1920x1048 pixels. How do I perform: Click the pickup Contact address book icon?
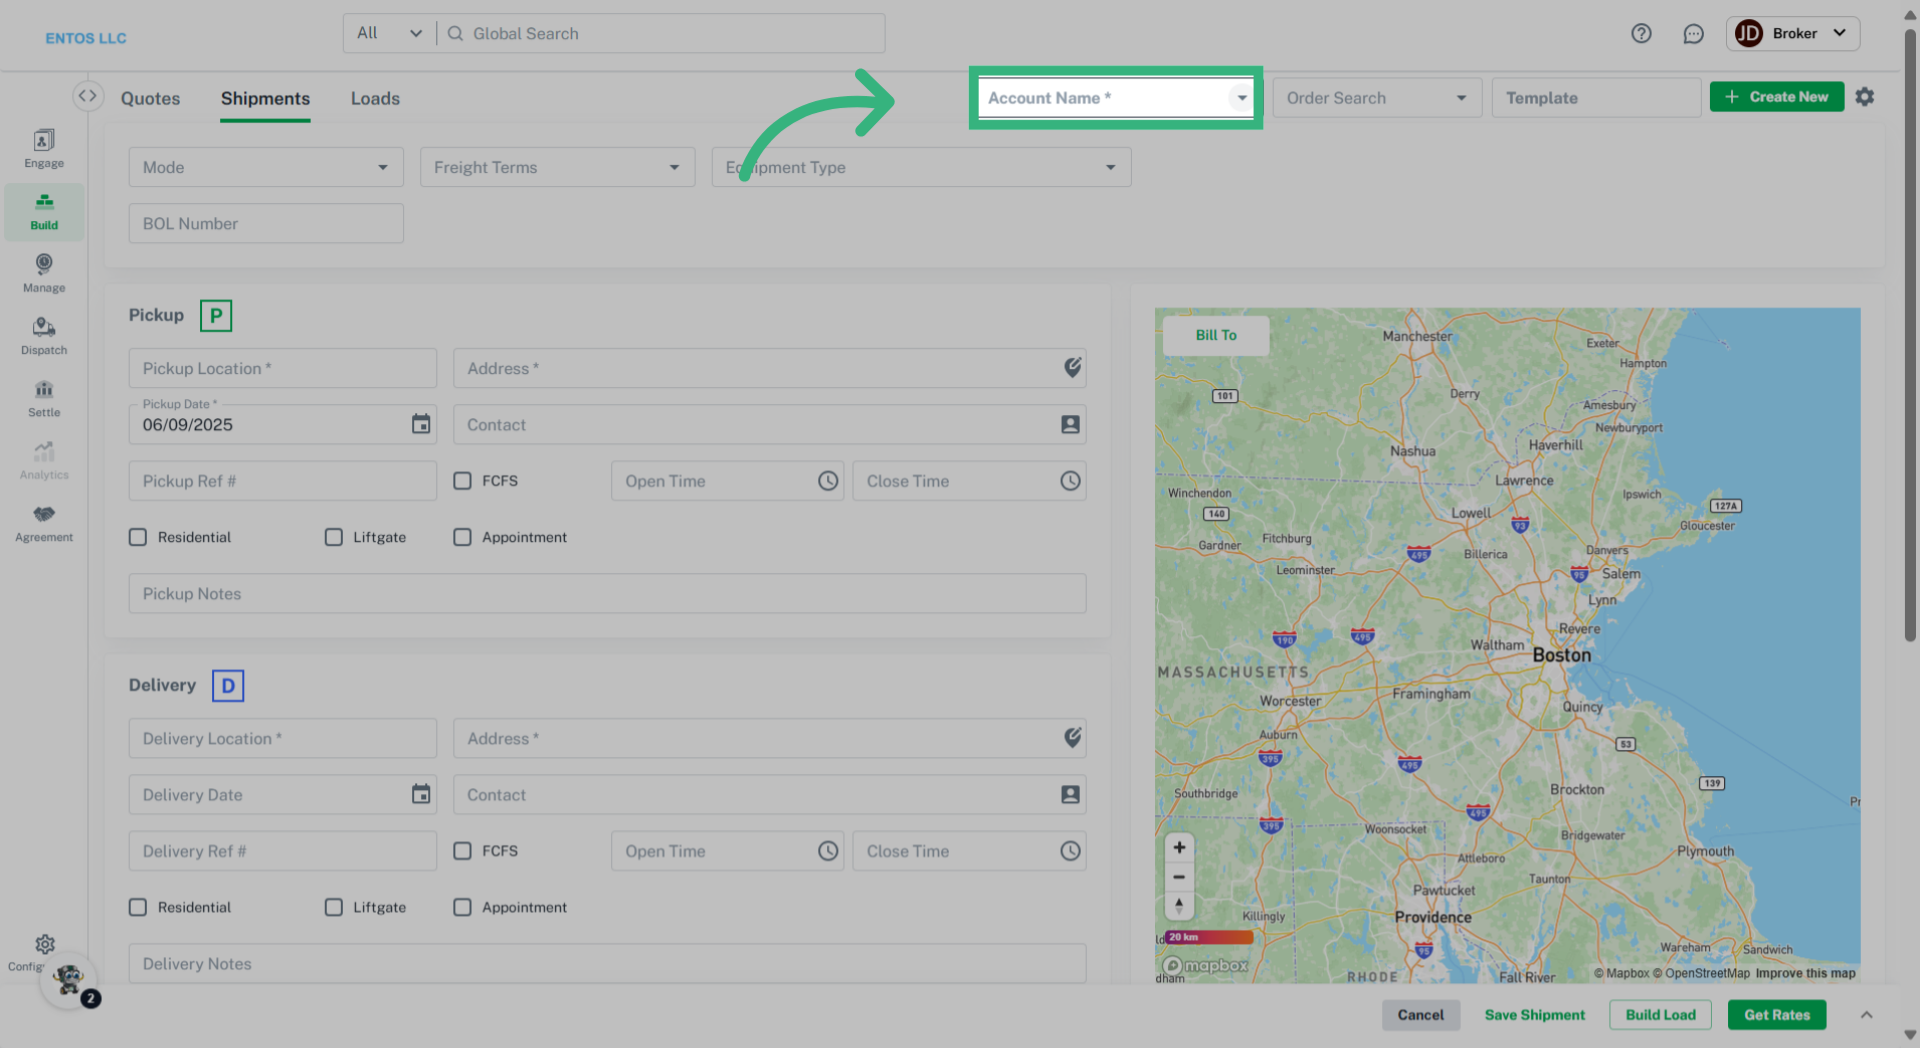[1070, 424]
